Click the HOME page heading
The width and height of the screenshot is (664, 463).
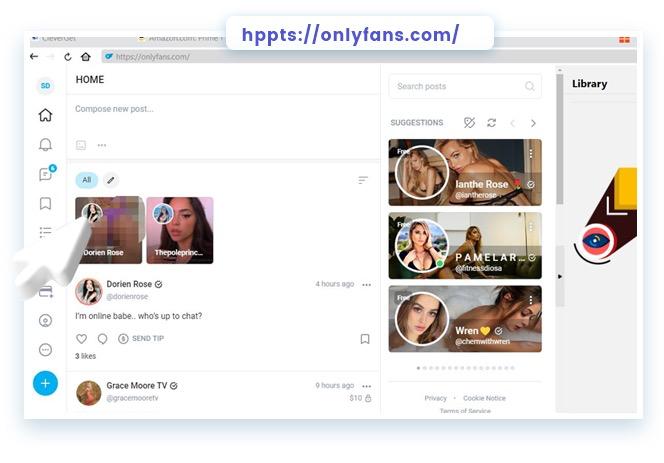click(90, 80)
